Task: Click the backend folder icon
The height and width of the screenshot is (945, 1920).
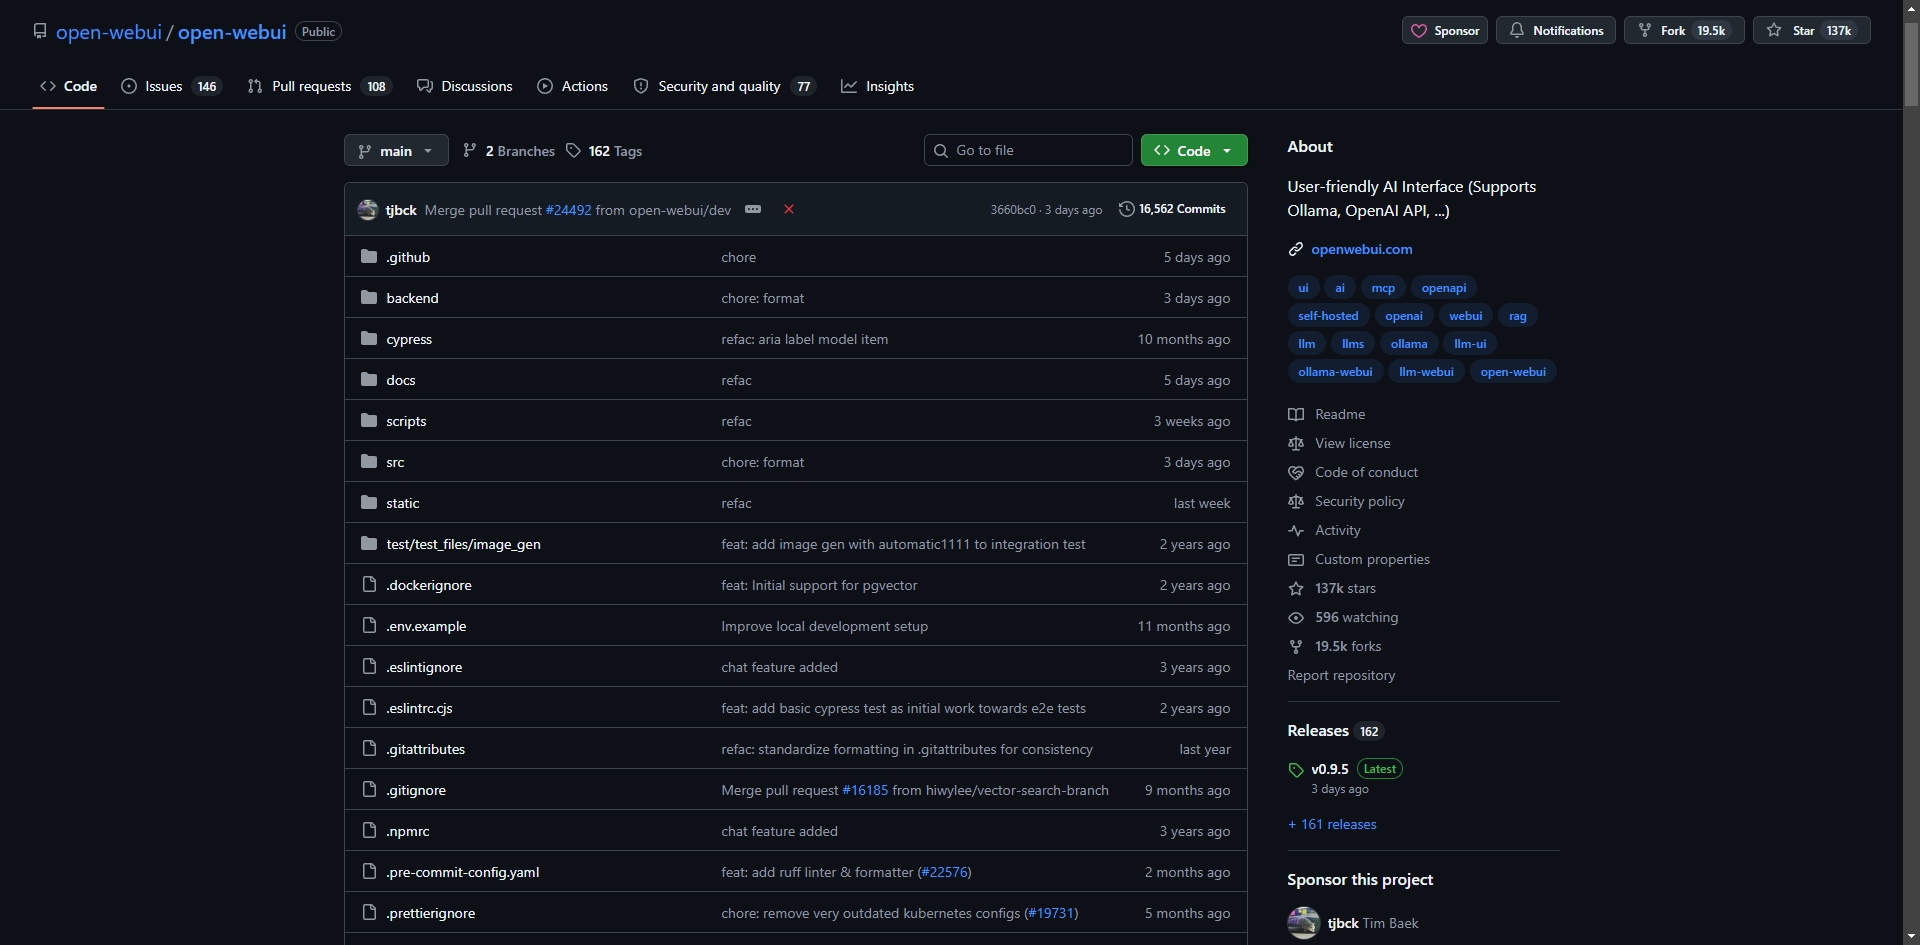Action: (x=369, y=298)
